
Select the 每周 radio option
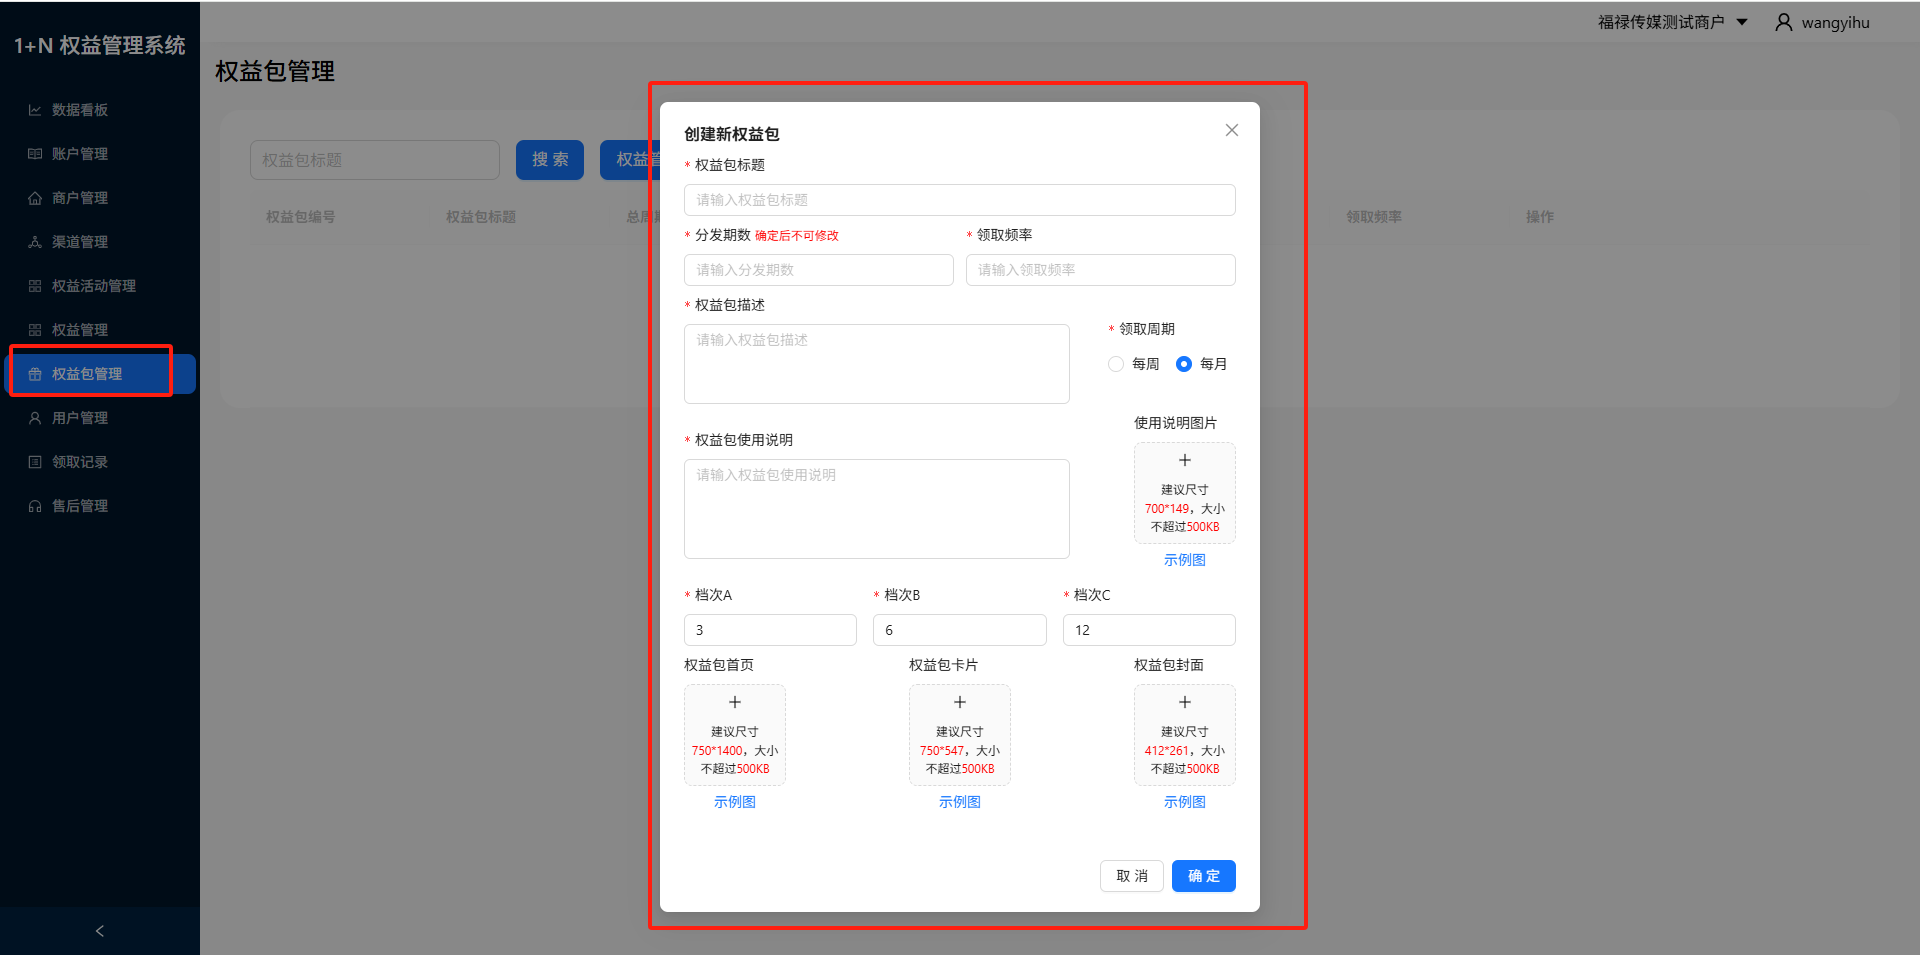coord(1116,364)
